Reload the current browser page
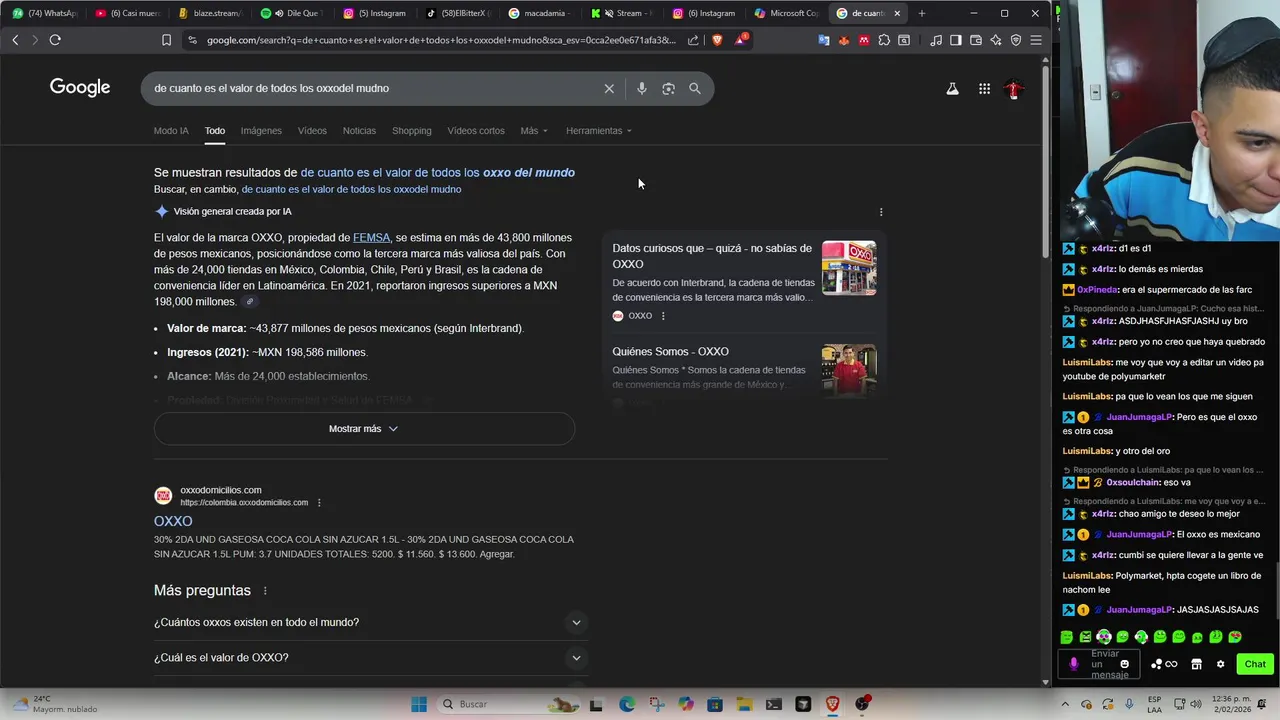 [x=55, y=40]
